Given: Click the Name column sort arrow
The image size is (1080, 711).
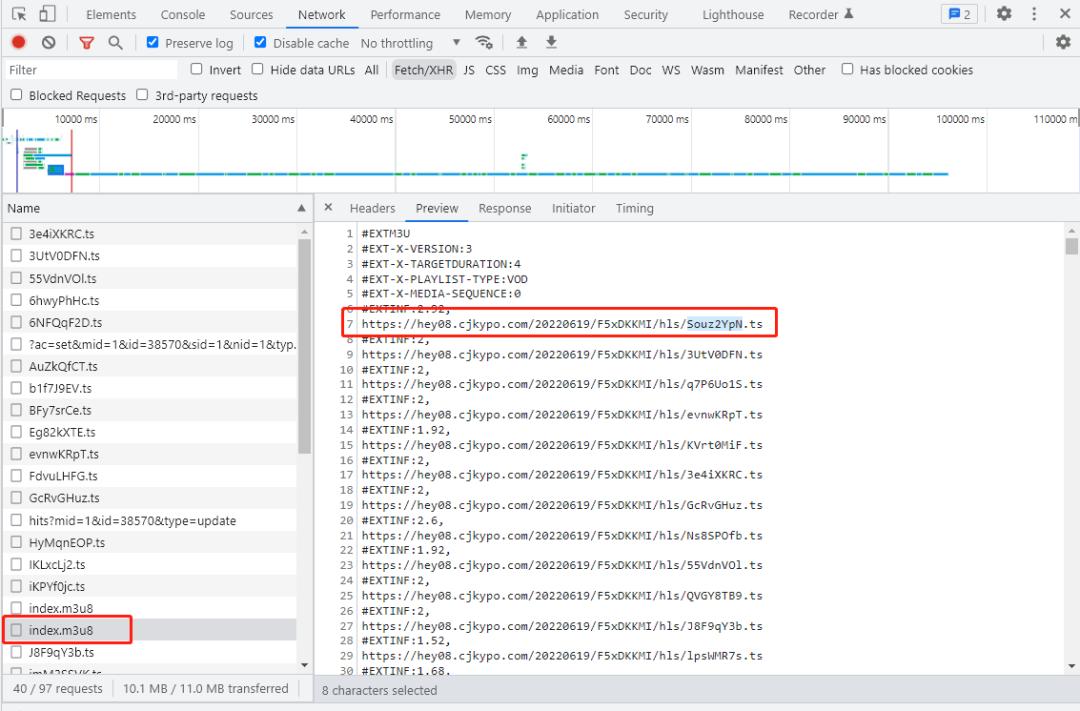Looking at the screenshot, I should [302, 208].
